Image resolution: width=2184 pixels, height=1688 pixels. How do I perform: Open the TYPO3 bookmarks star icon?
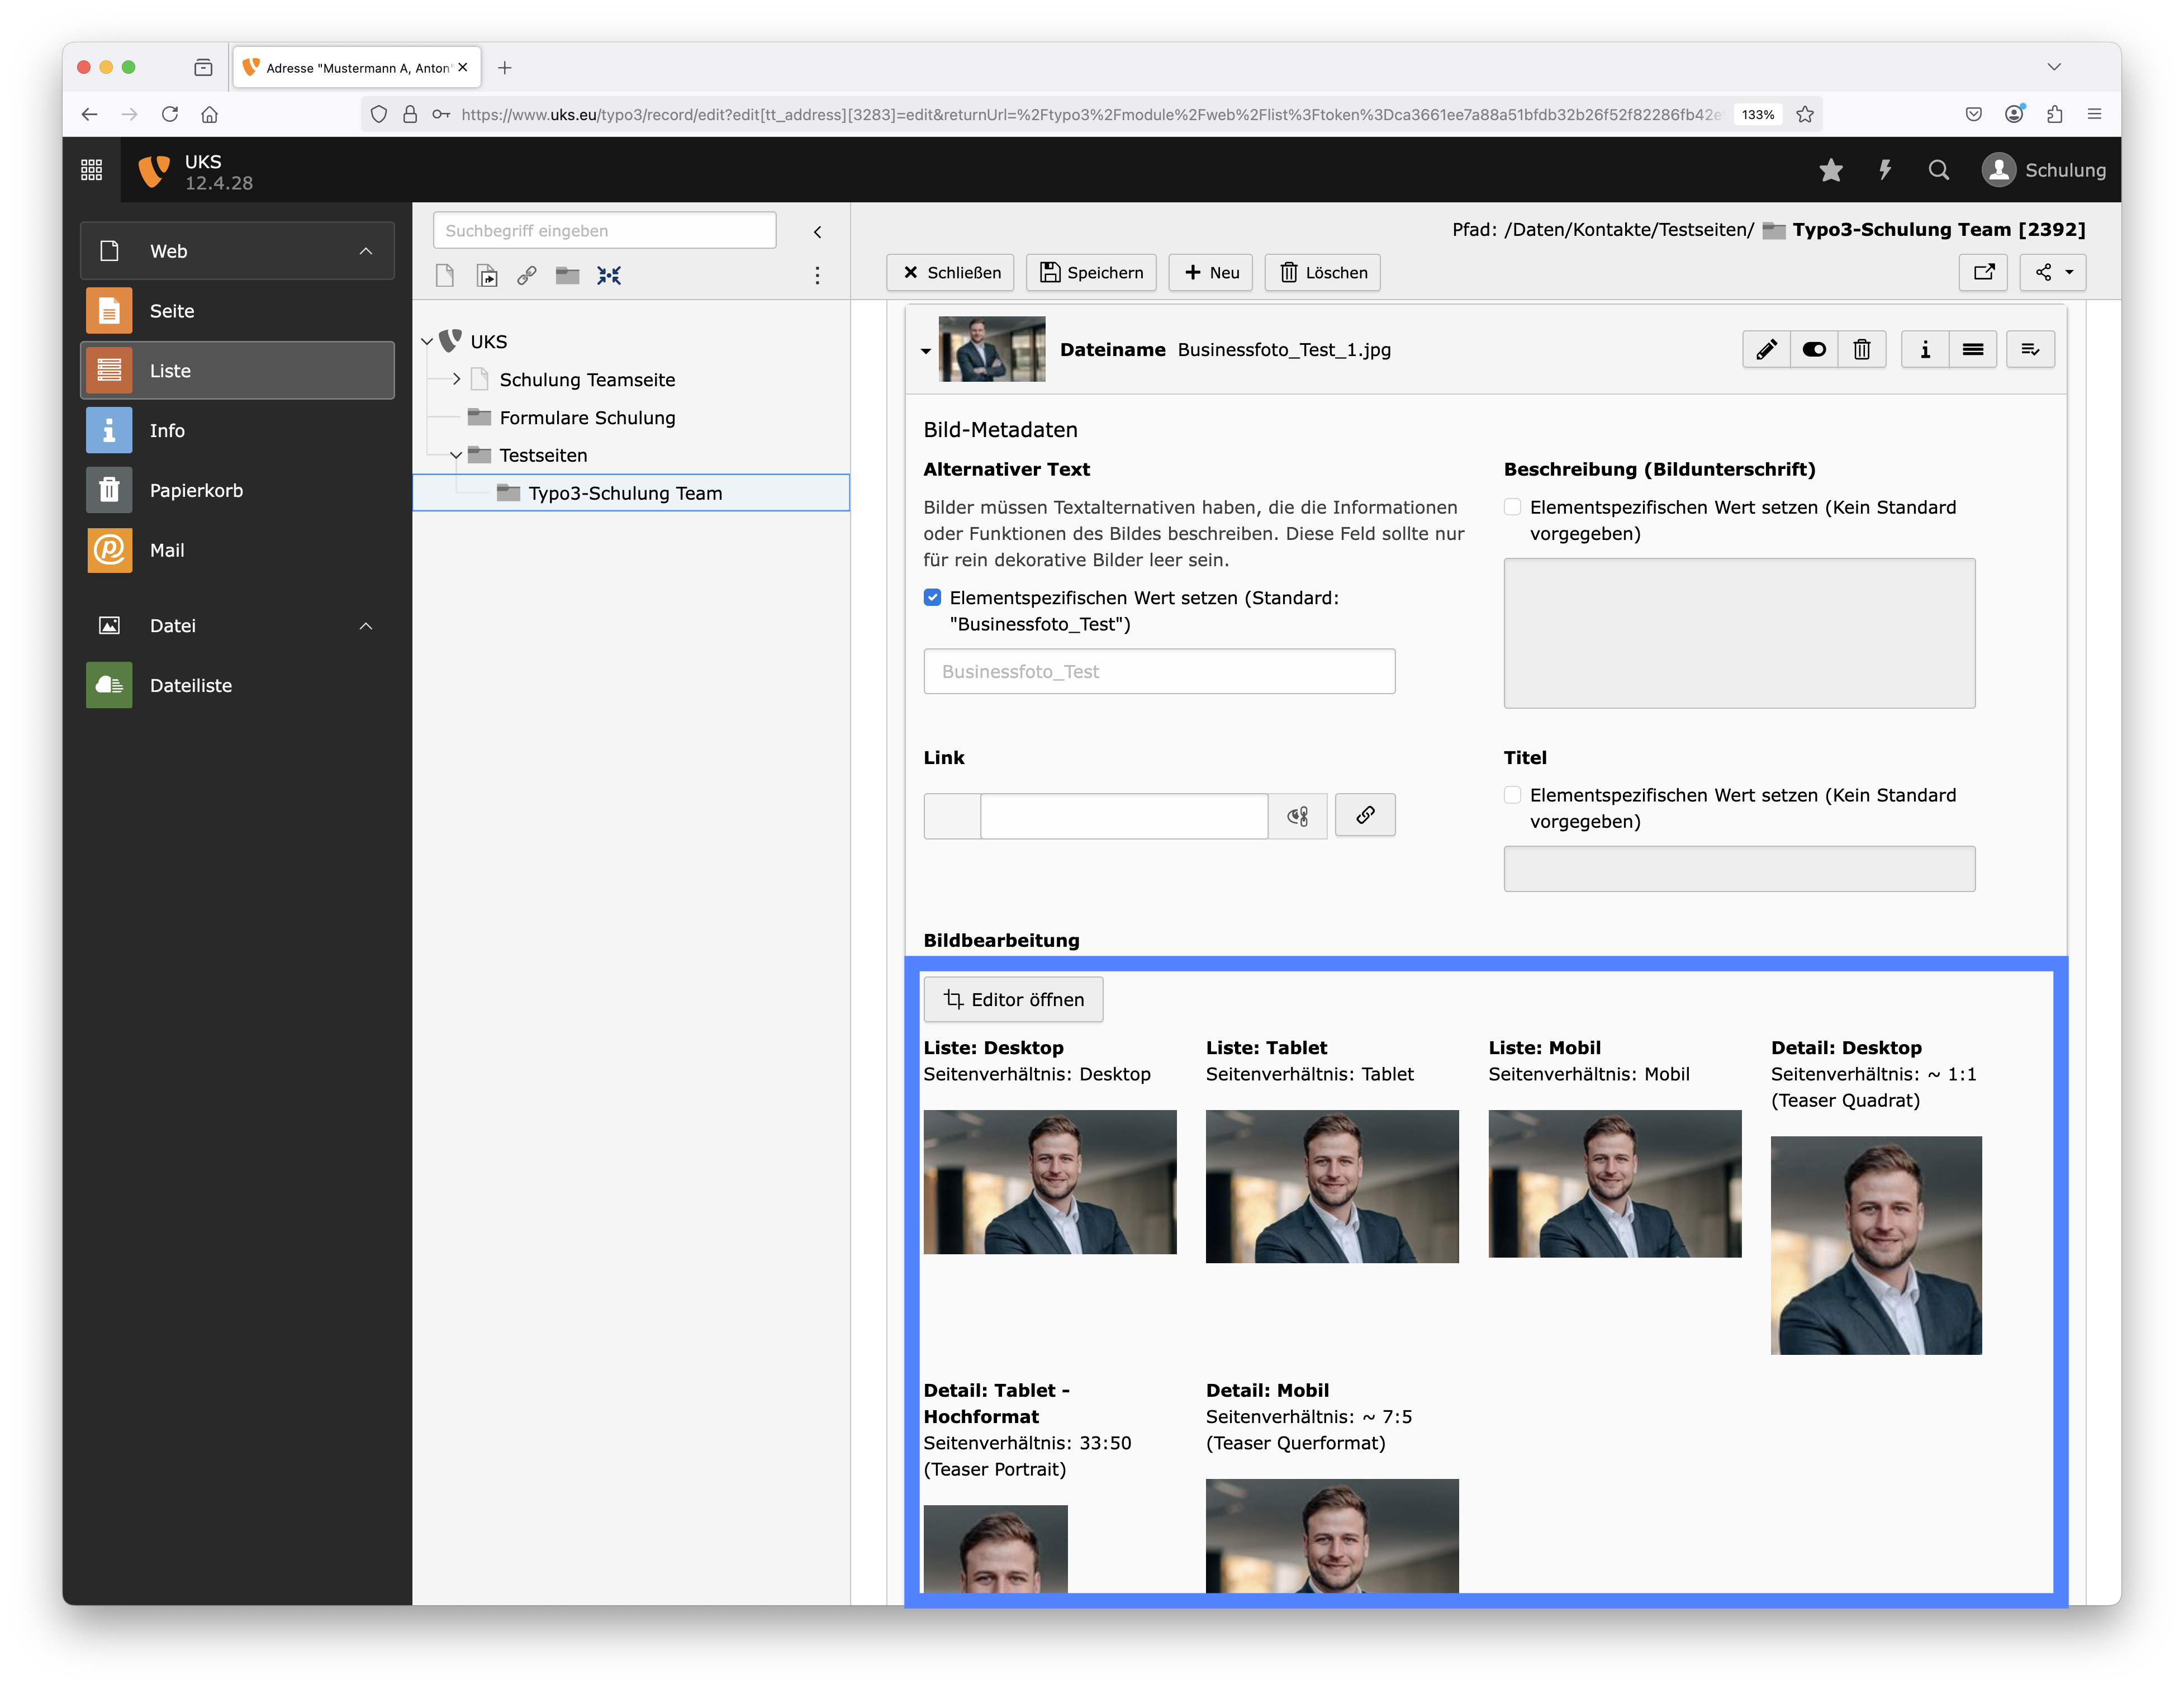tap(1830, 170)
